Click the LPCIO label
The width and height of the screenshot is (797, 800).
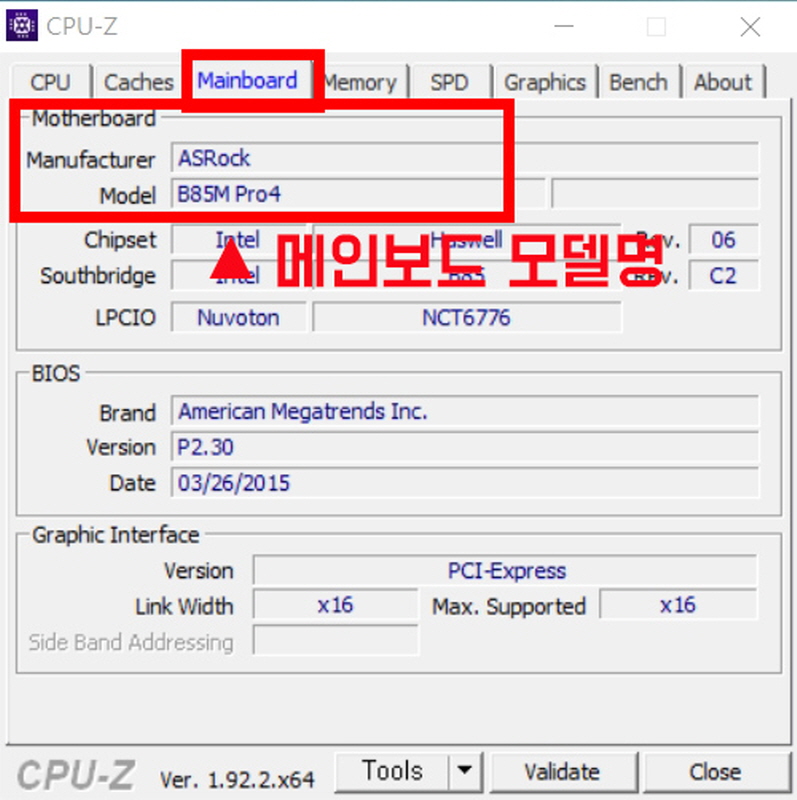(126, 318)
